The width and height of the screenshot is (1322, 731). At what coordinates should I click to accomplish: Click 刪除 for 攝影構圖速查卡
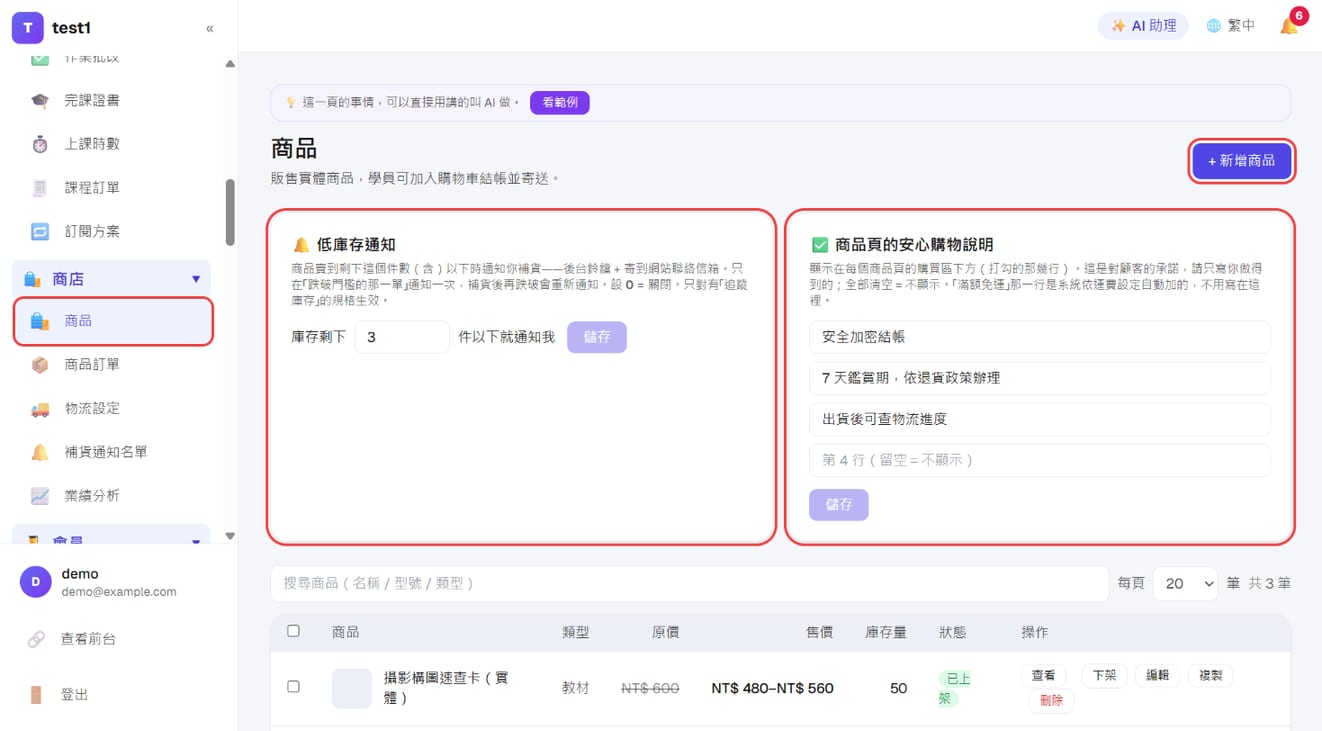[1051, 701]
